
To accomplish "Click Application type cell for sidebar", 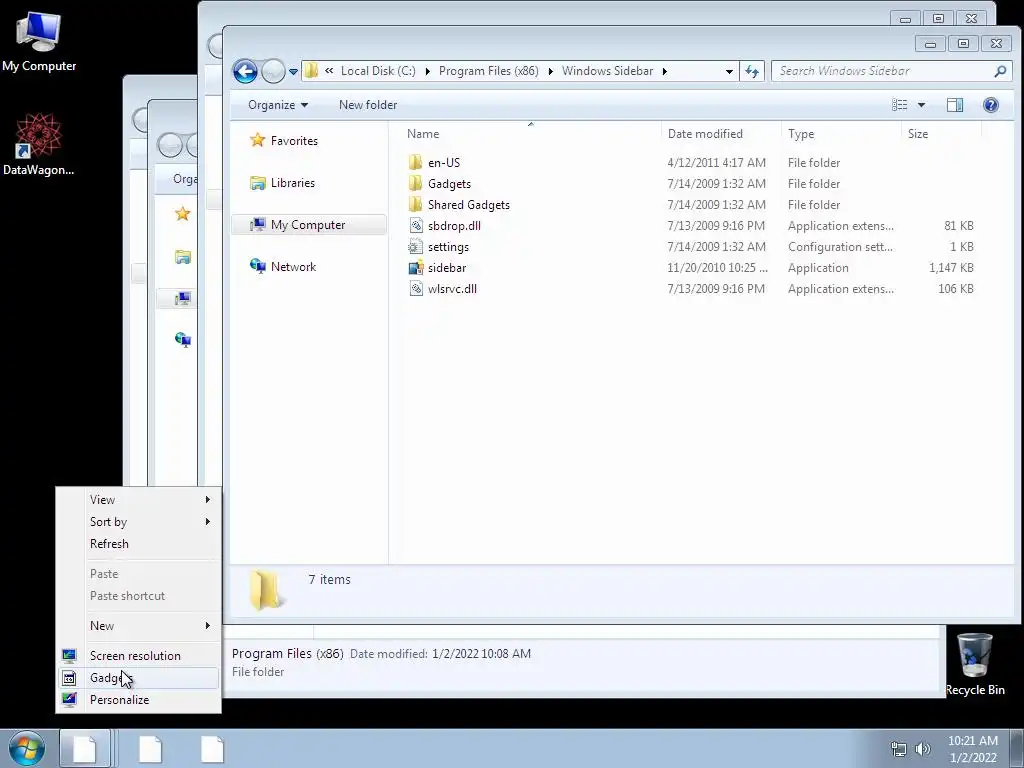I will (818, 268).
